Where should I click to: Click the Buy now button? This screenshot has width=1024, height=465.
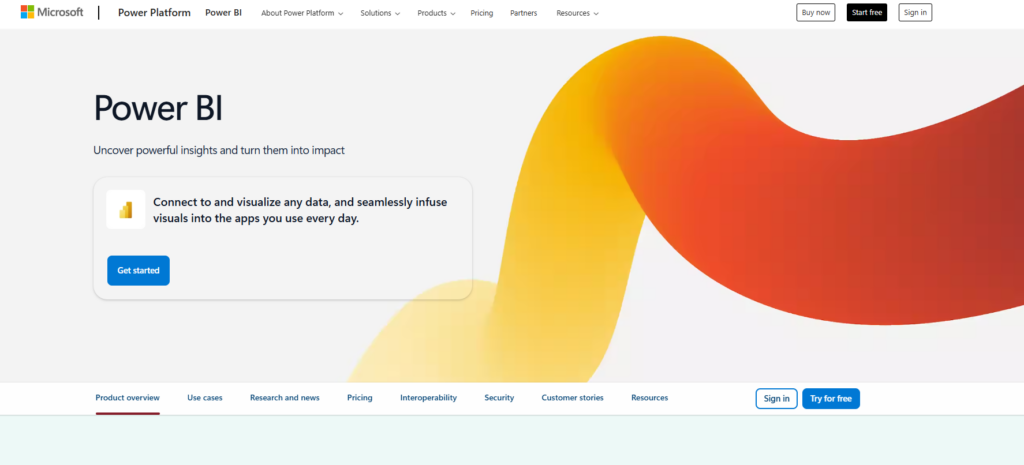click(815, 13)
